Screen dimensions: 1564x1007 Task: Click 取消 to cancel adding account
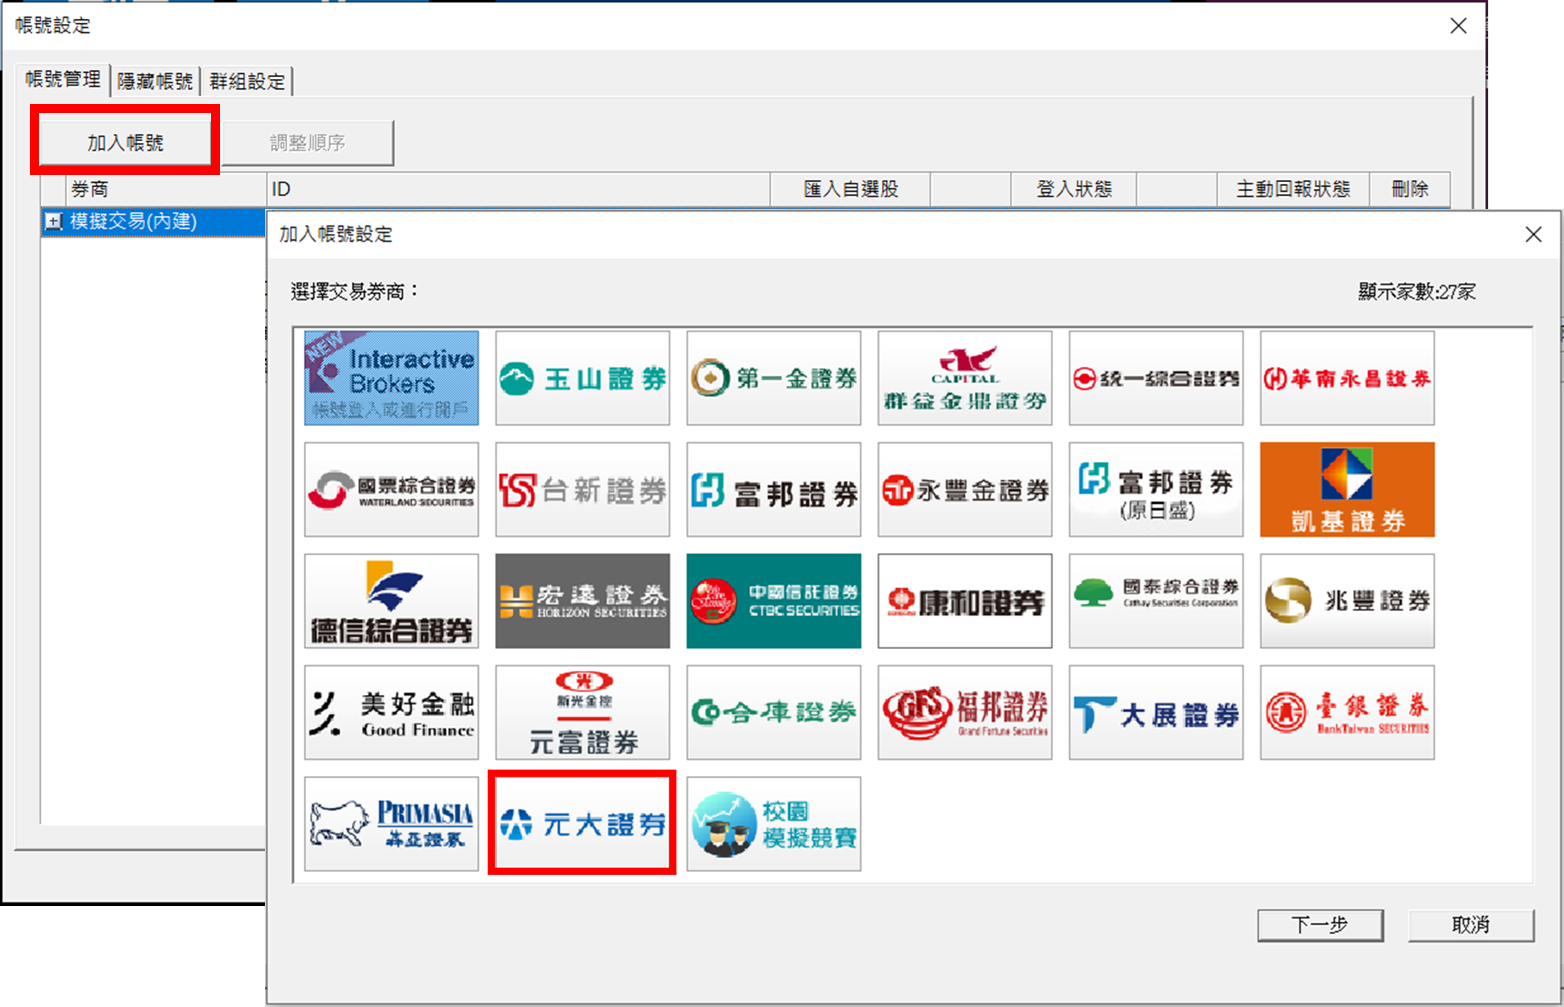pyautogui.click(x=1471, y=925)
